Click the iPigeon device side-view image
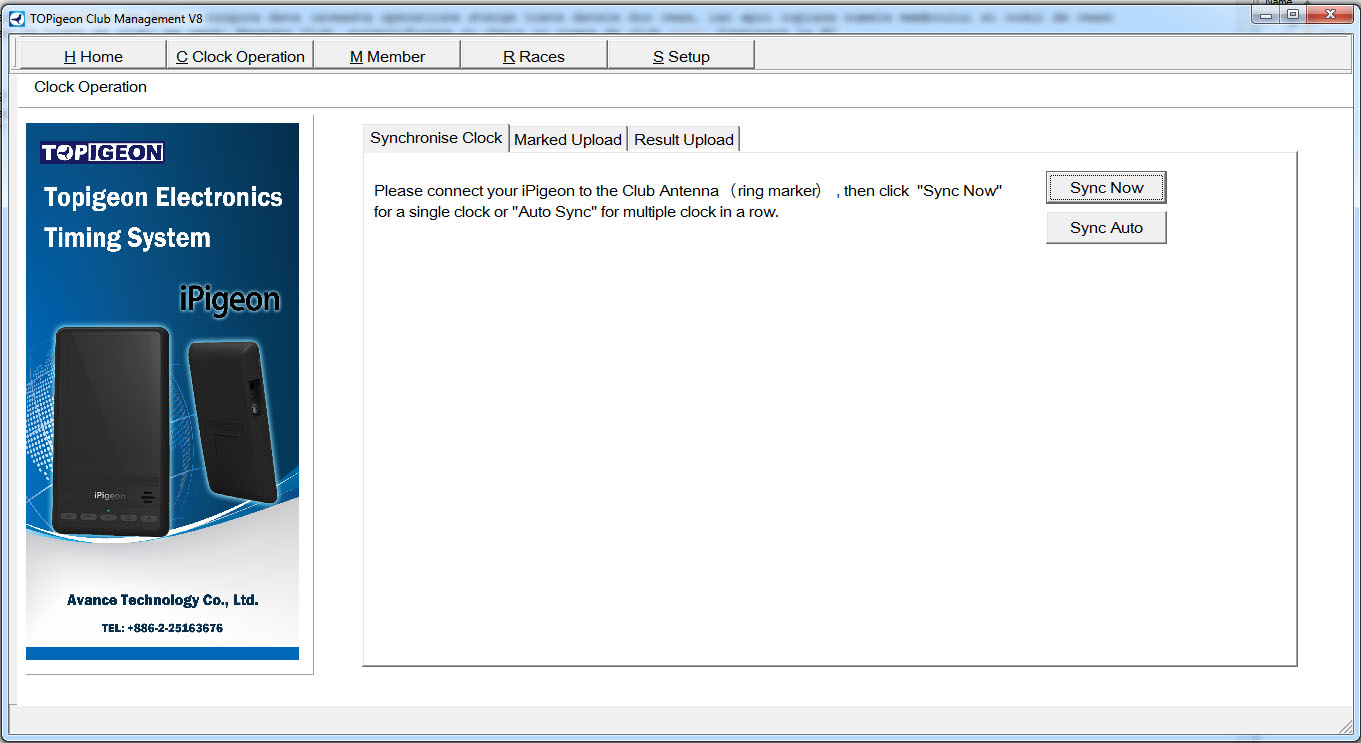 pos(232,420)
